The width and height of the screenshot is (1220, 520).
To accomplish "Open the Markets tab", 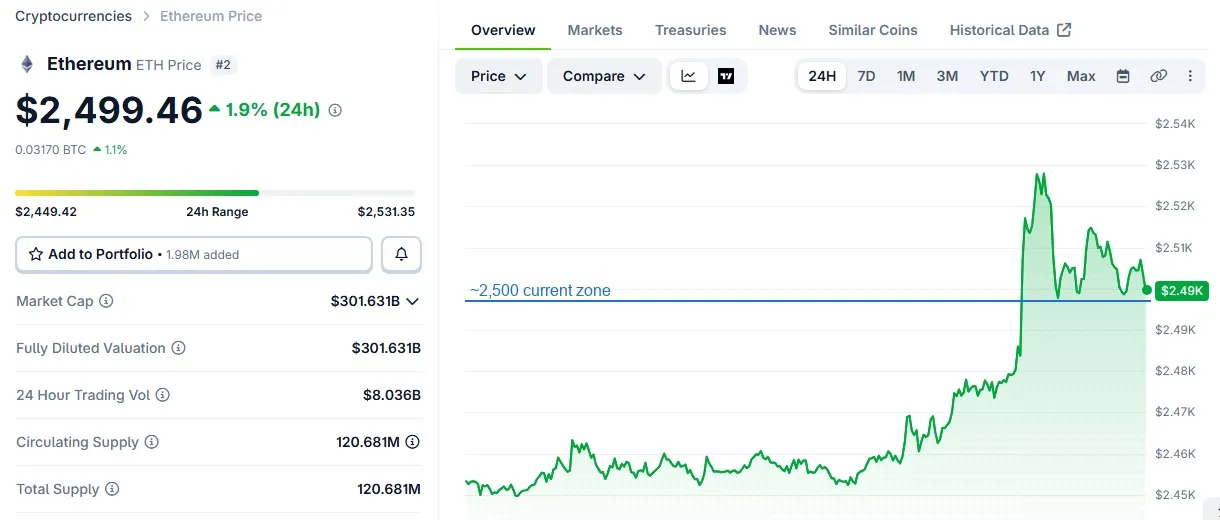I will coord(595,30).
